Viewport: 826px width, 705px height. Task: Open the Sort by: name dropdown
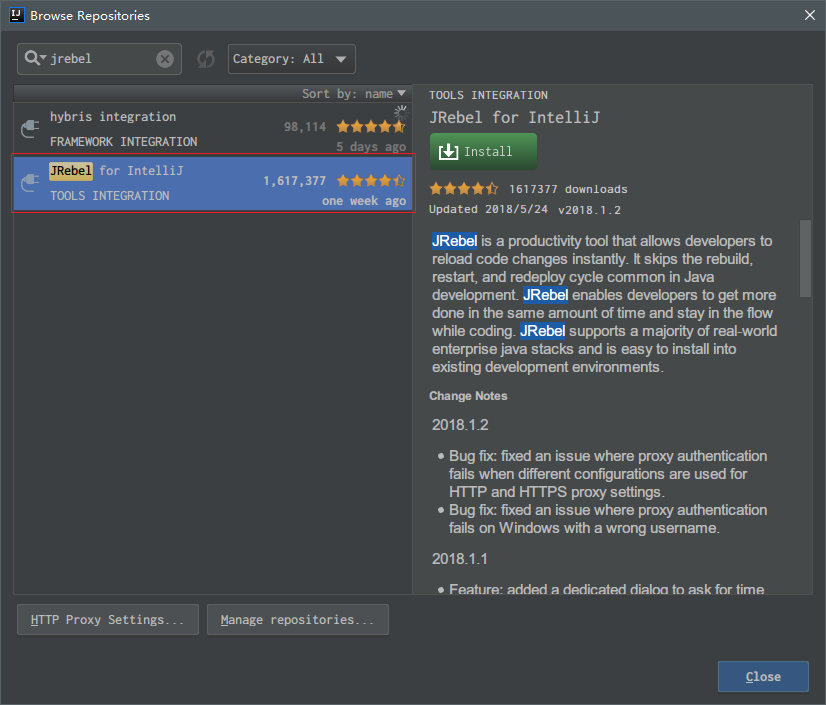pyautogui.click(x=353, y=94)
